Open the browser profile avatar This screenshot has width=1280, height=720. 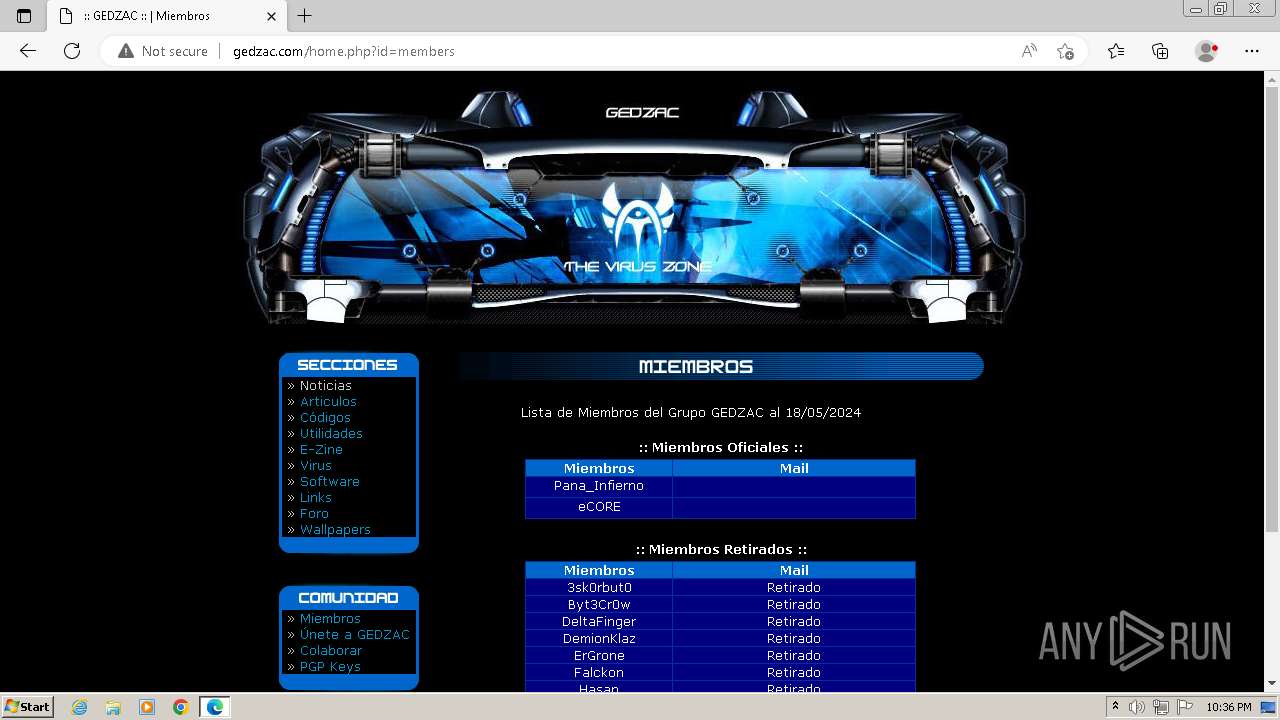(1207, 51)
